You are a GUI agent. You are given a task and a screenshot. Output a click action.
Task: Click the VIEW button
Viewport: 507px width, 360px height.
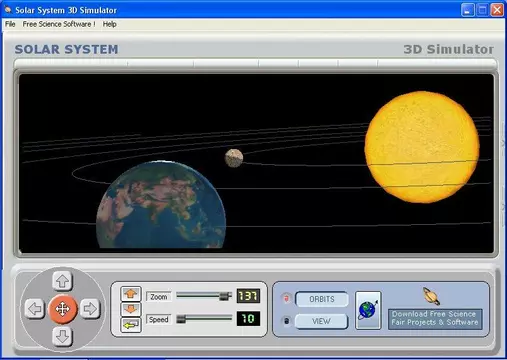tap(322, 321)
